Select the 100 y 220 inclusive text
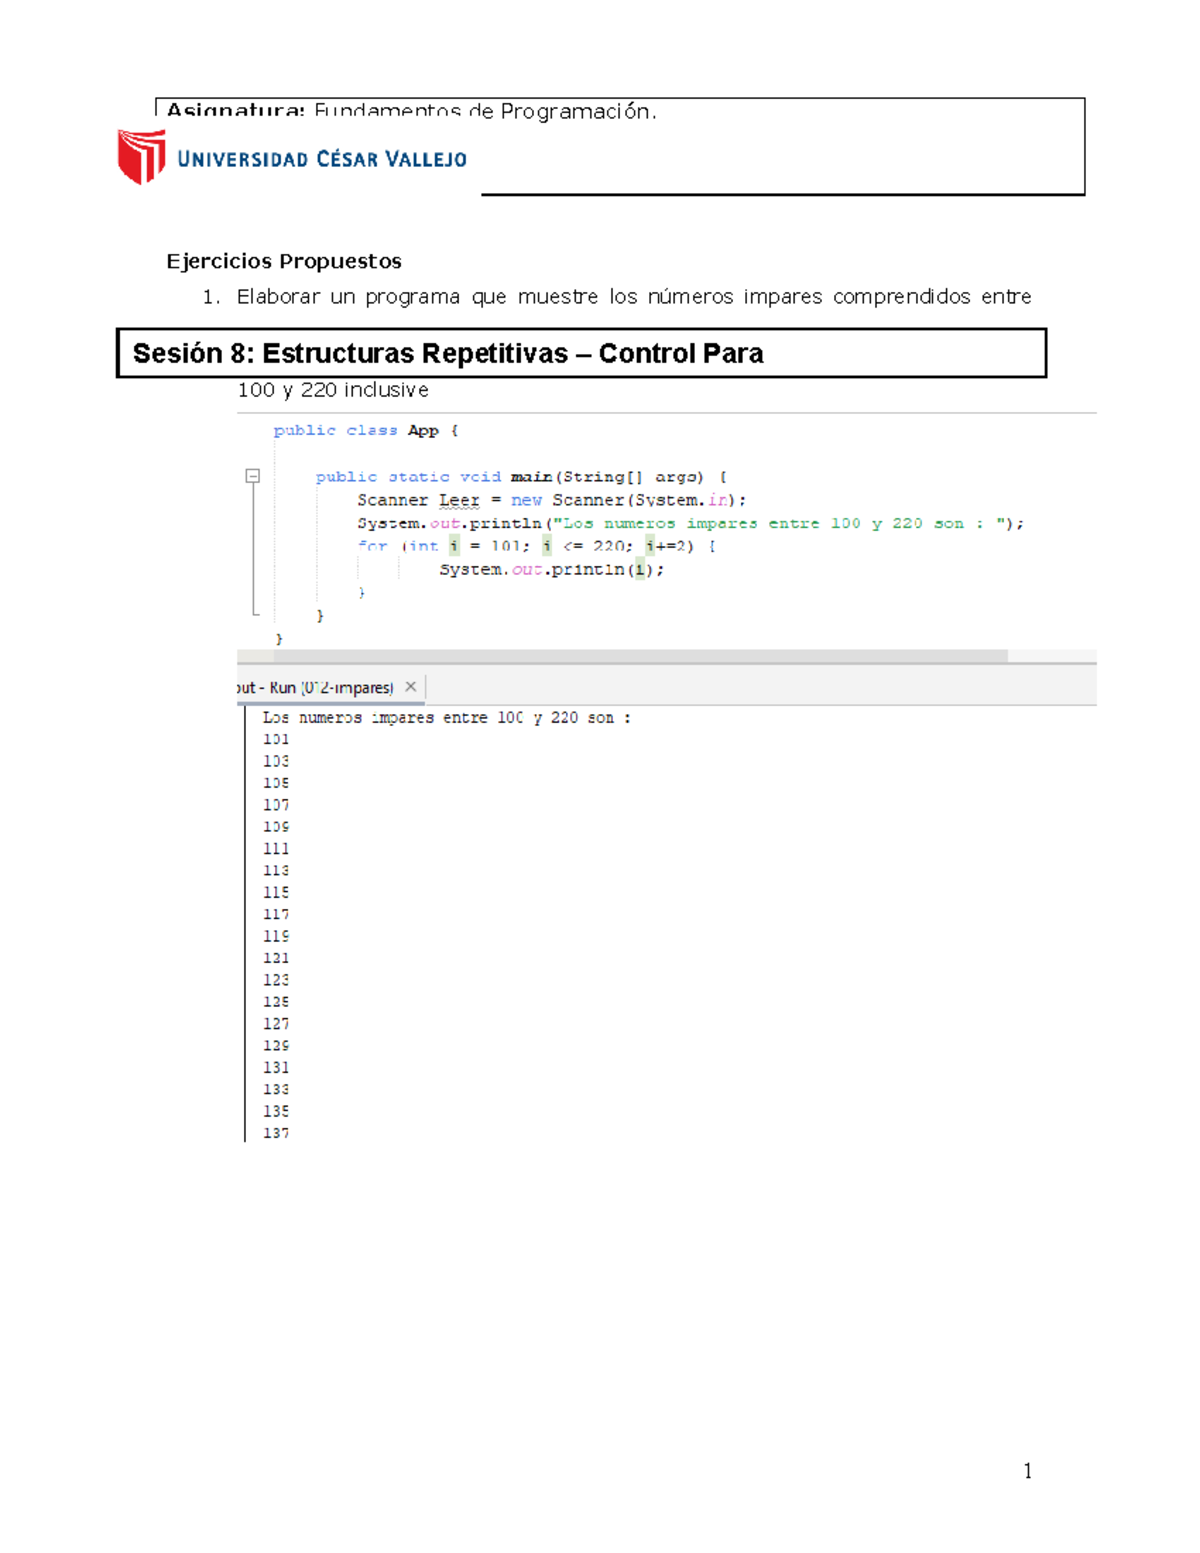 (x=333, y=390)
